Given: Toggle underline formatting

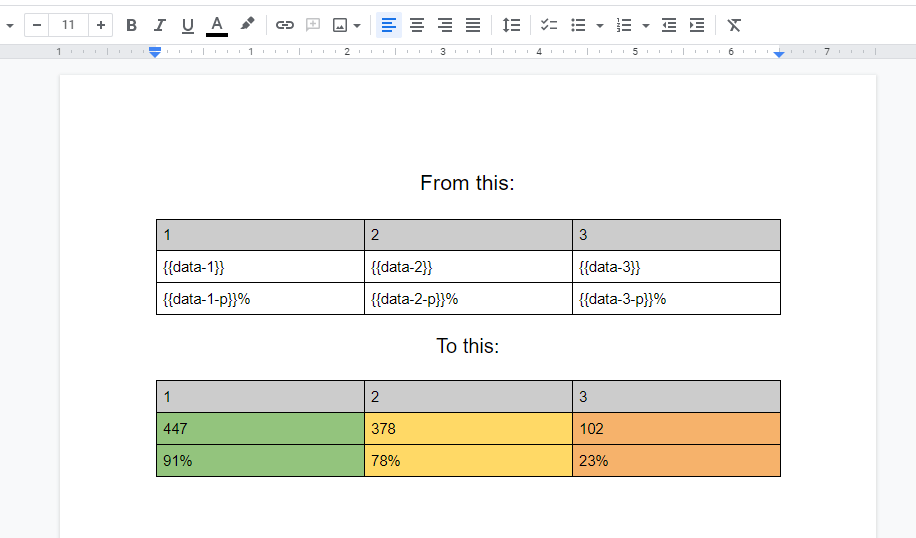Looking at the screenshot, I should tap(188, 25).
